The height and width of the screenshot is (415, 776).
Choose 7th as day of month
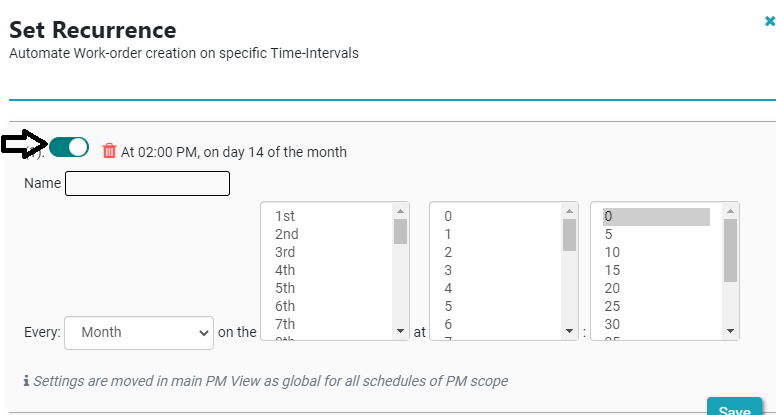(286, 324)
